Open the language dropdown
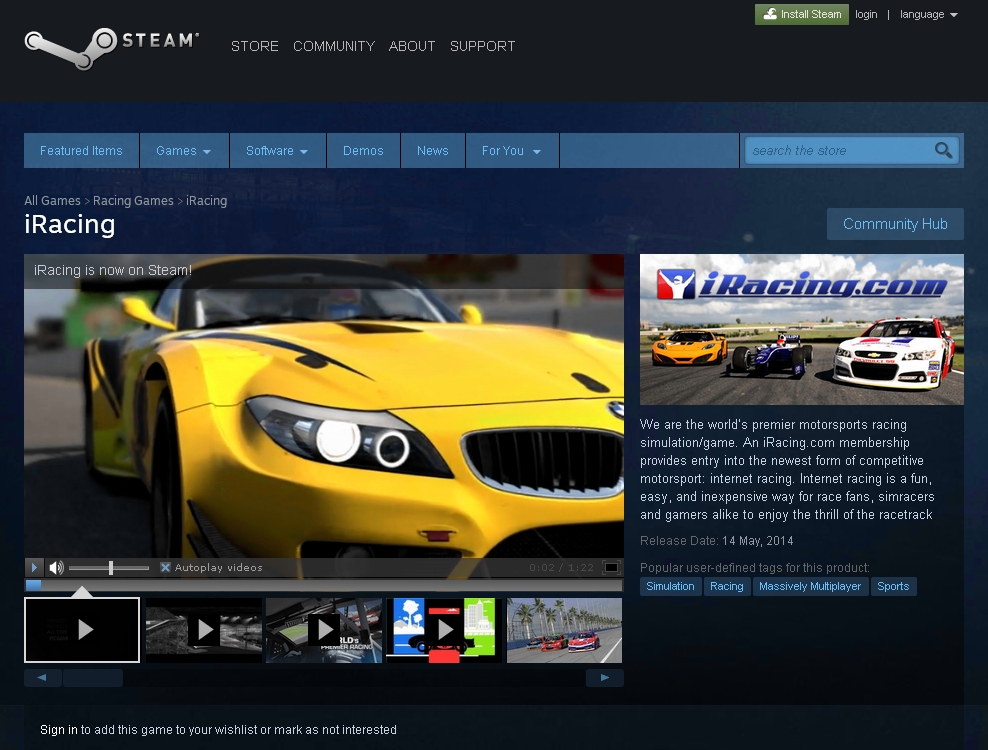 pos(928,14)
